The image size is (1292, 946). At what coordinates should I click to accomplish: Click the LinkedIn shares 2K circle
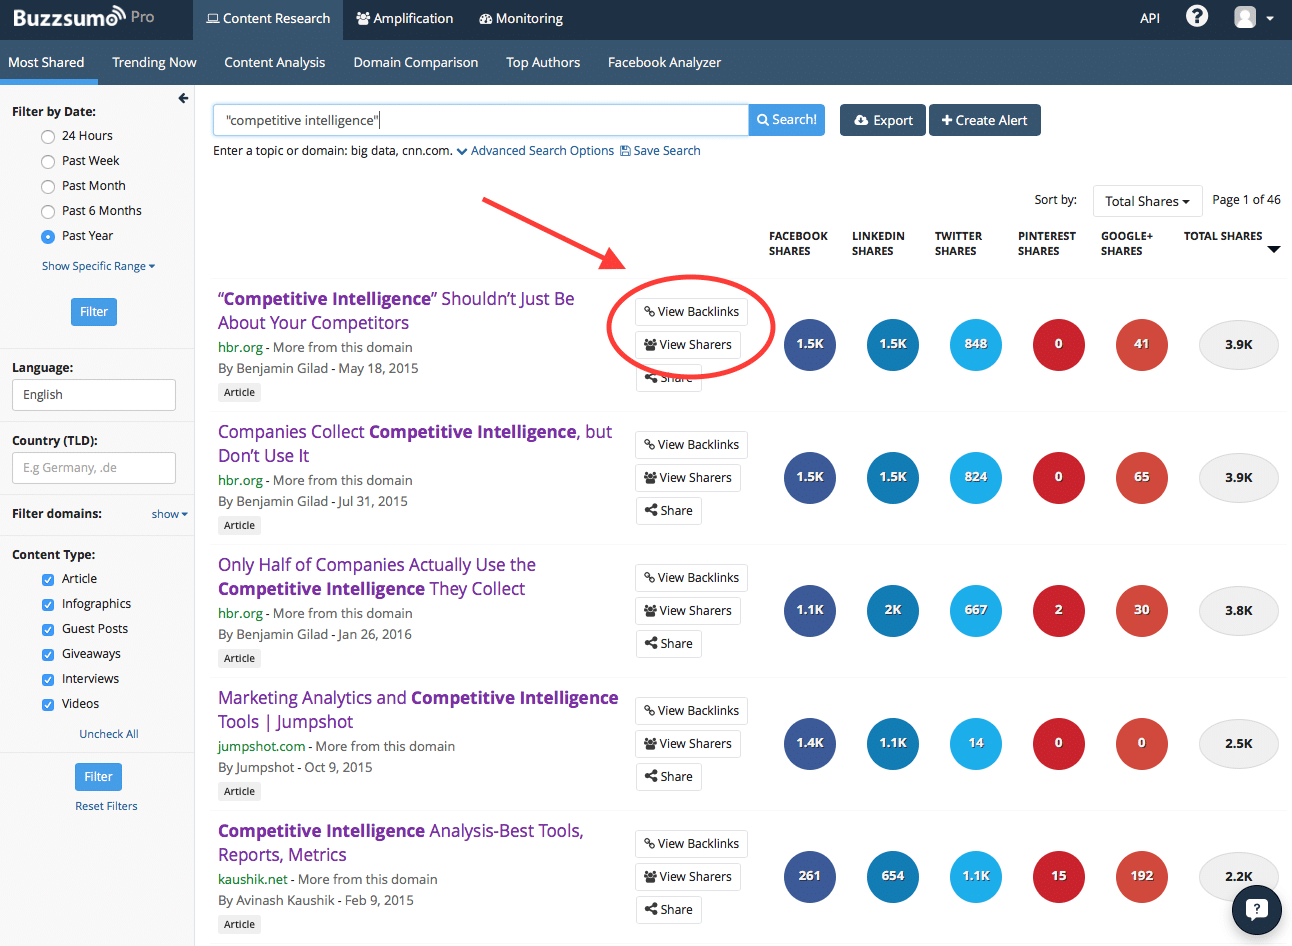pyautogui.click(x=893, y=610)
